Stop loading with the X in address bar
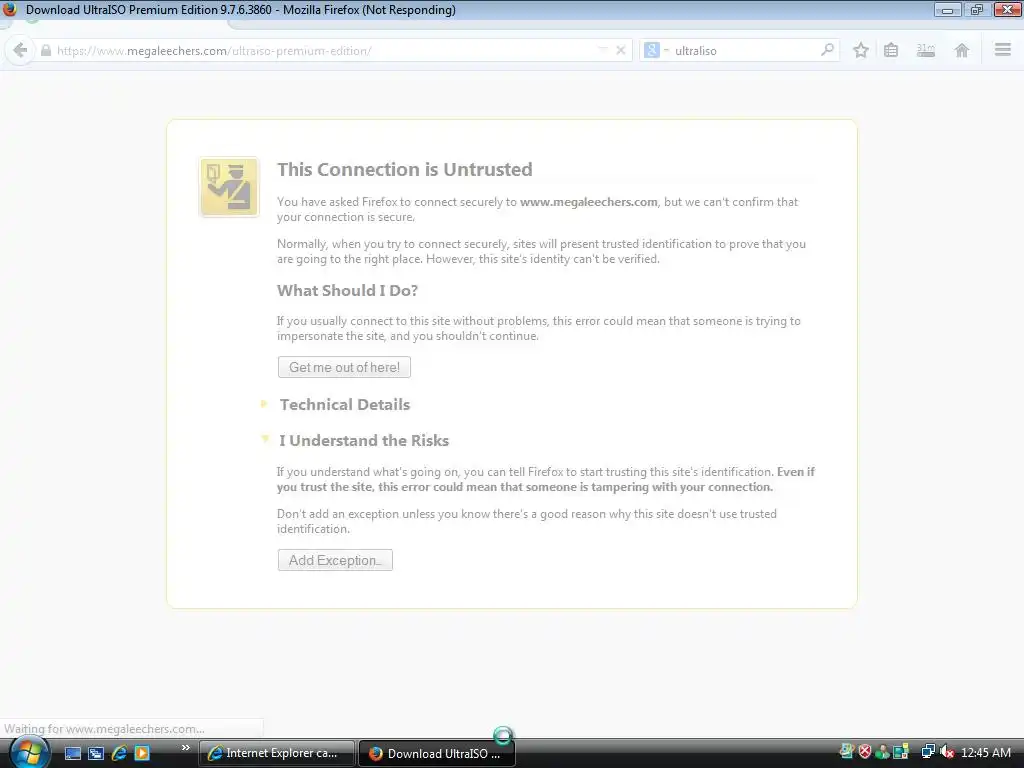Image resolution: width=1024 pixels, height=768 pixels. pos(620,50)
